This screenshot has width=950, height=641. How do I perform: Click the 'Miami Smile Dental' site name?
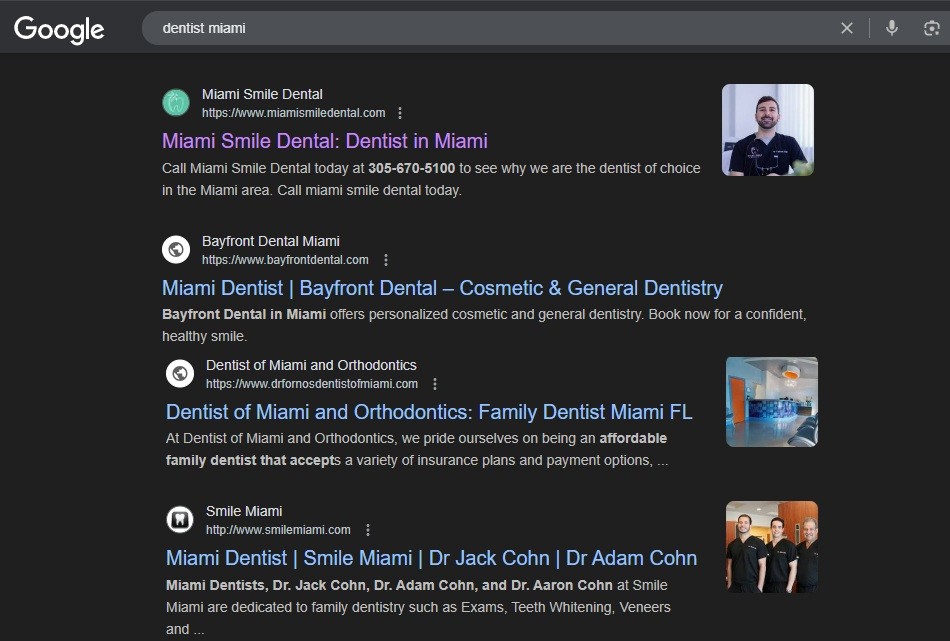[x=262, y=95]
